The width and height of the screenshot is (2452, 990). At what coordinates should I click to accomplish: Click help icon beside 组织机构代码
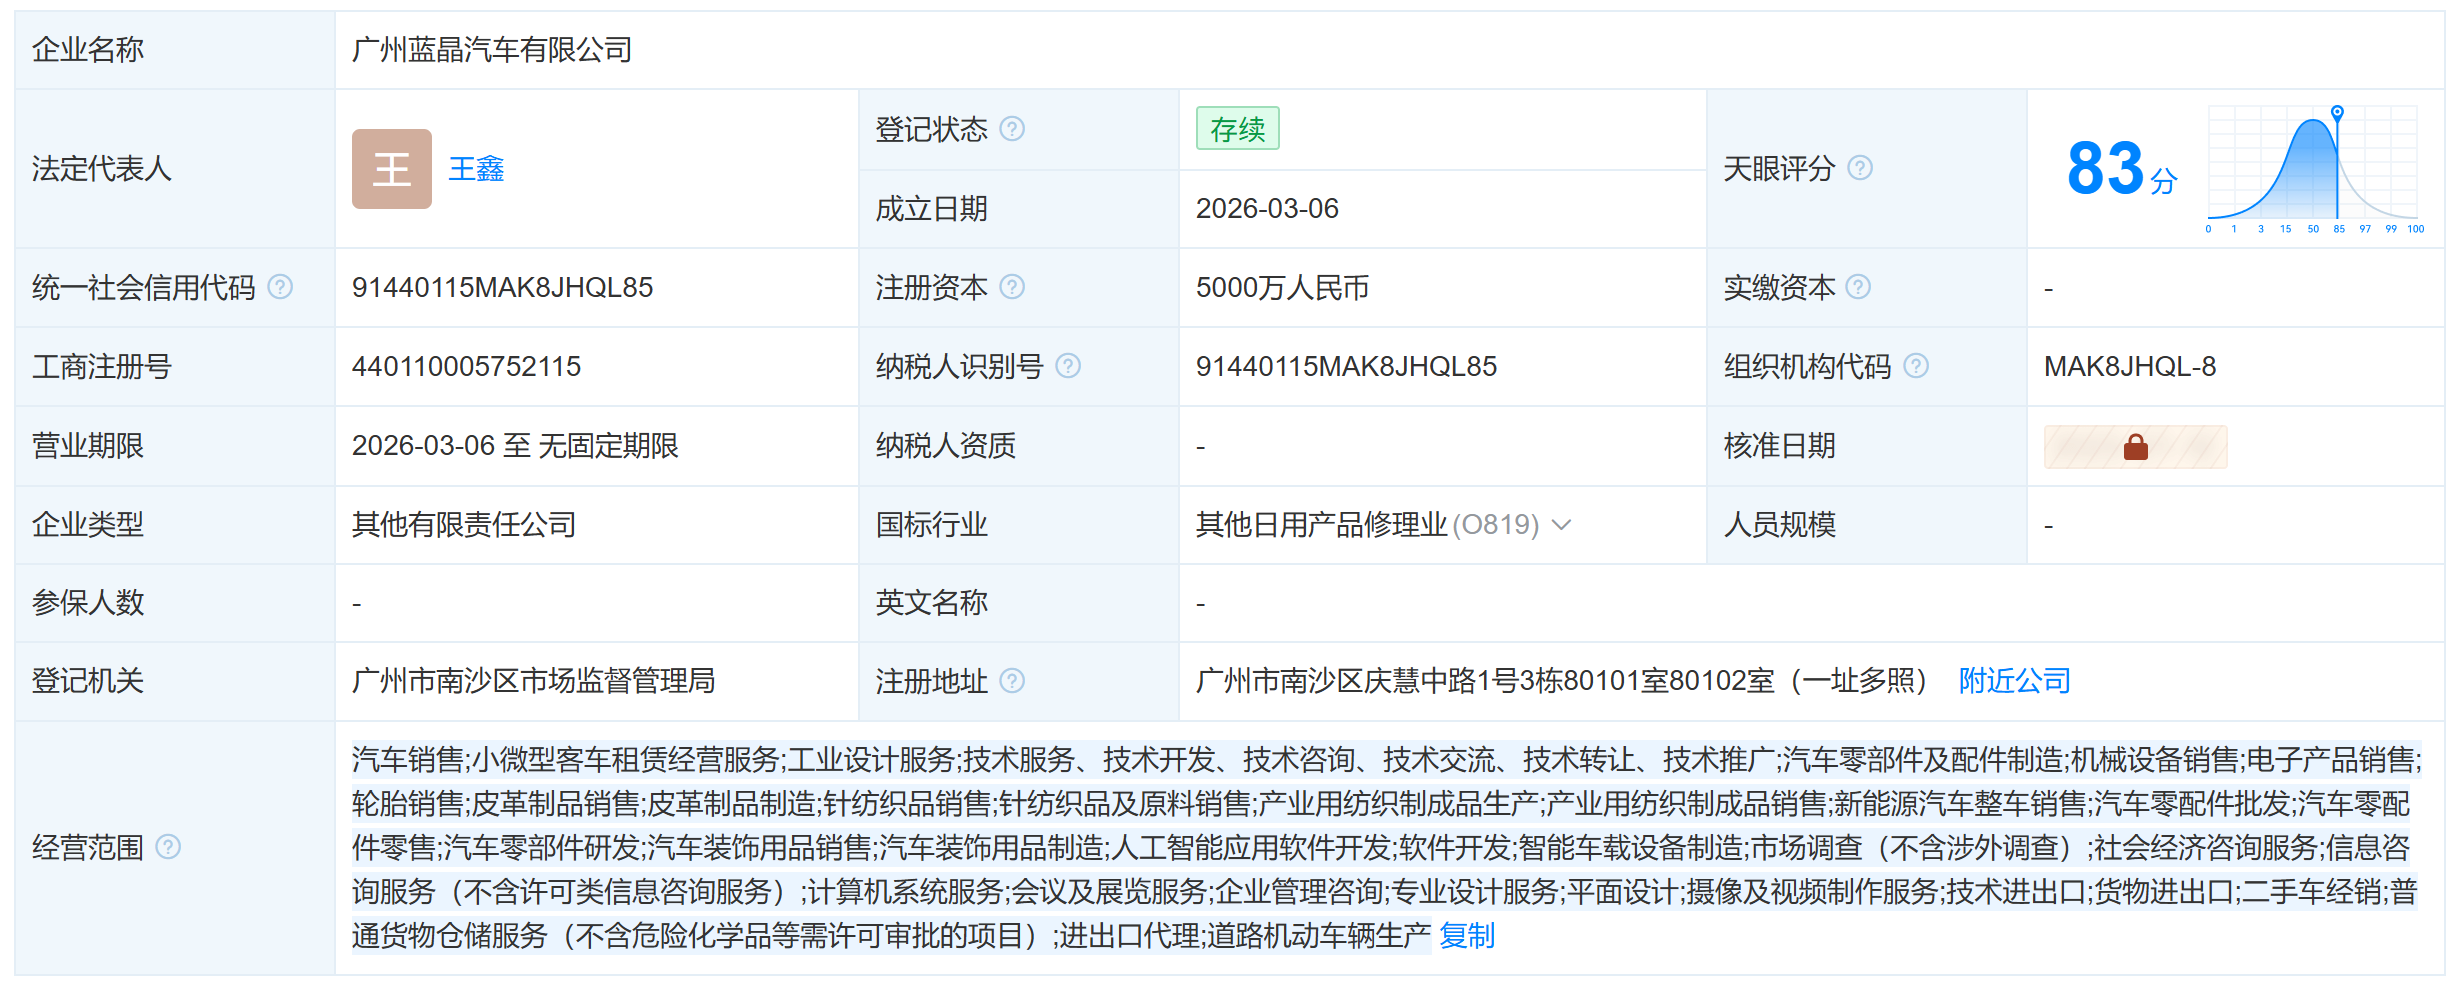tap(1915, 366)
